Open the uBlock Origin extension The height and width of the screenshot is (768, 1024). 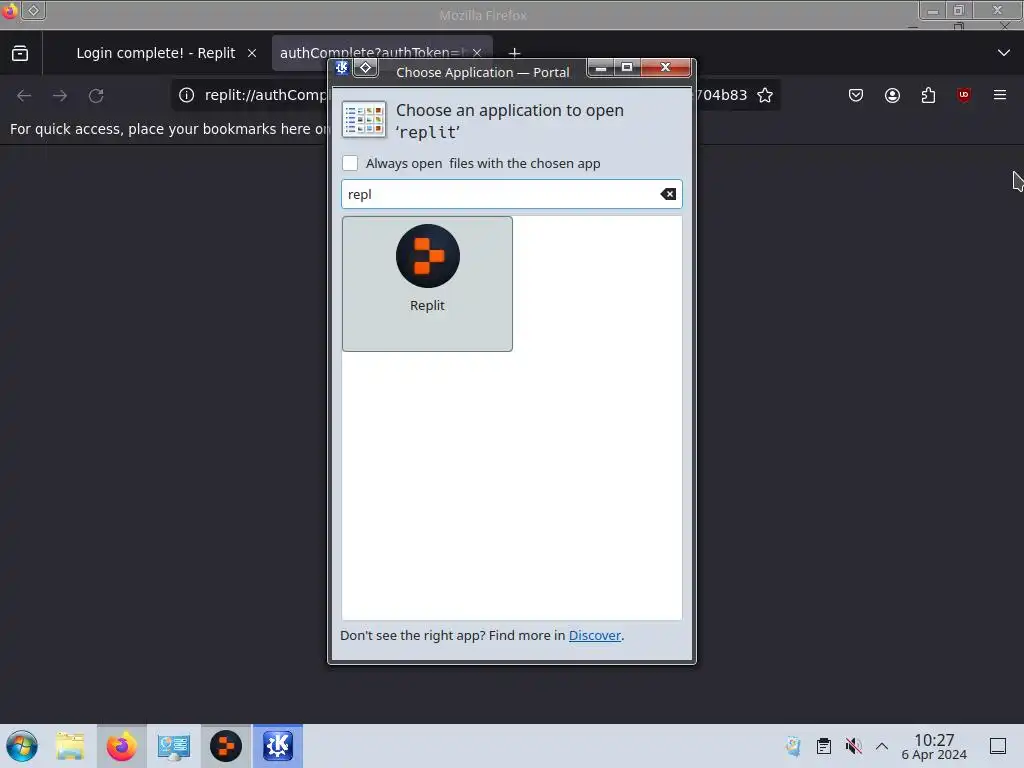click(964, 95)
